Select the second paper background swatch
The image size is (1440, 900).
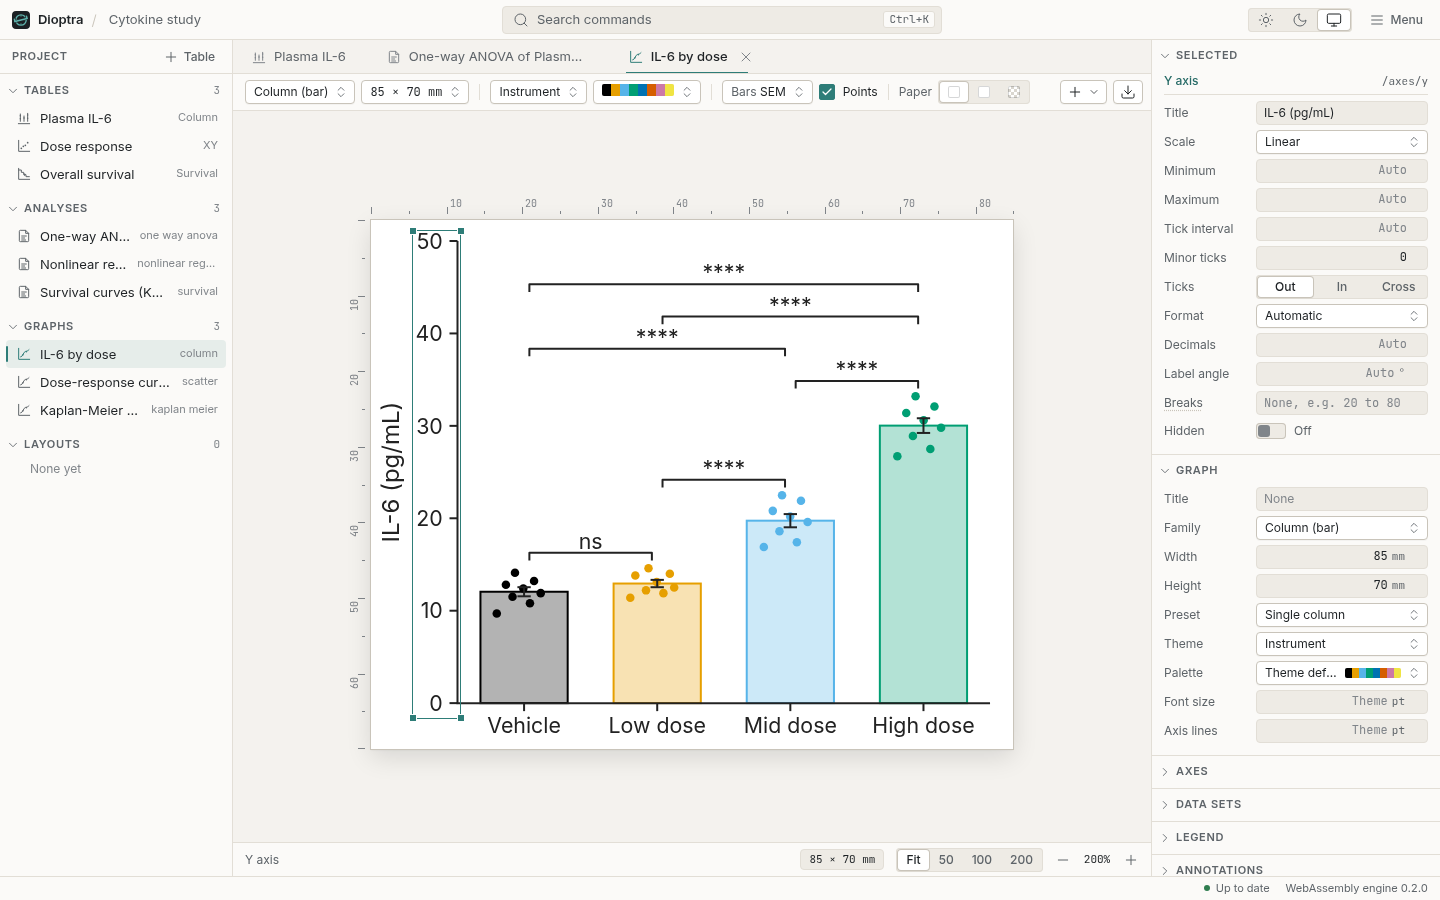click(x=984, y=92)
